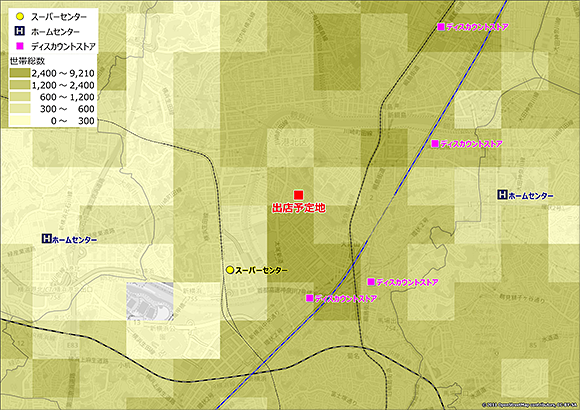Click the western Home Center H icon
Screen dimensions: 580x410
point(46,239)
